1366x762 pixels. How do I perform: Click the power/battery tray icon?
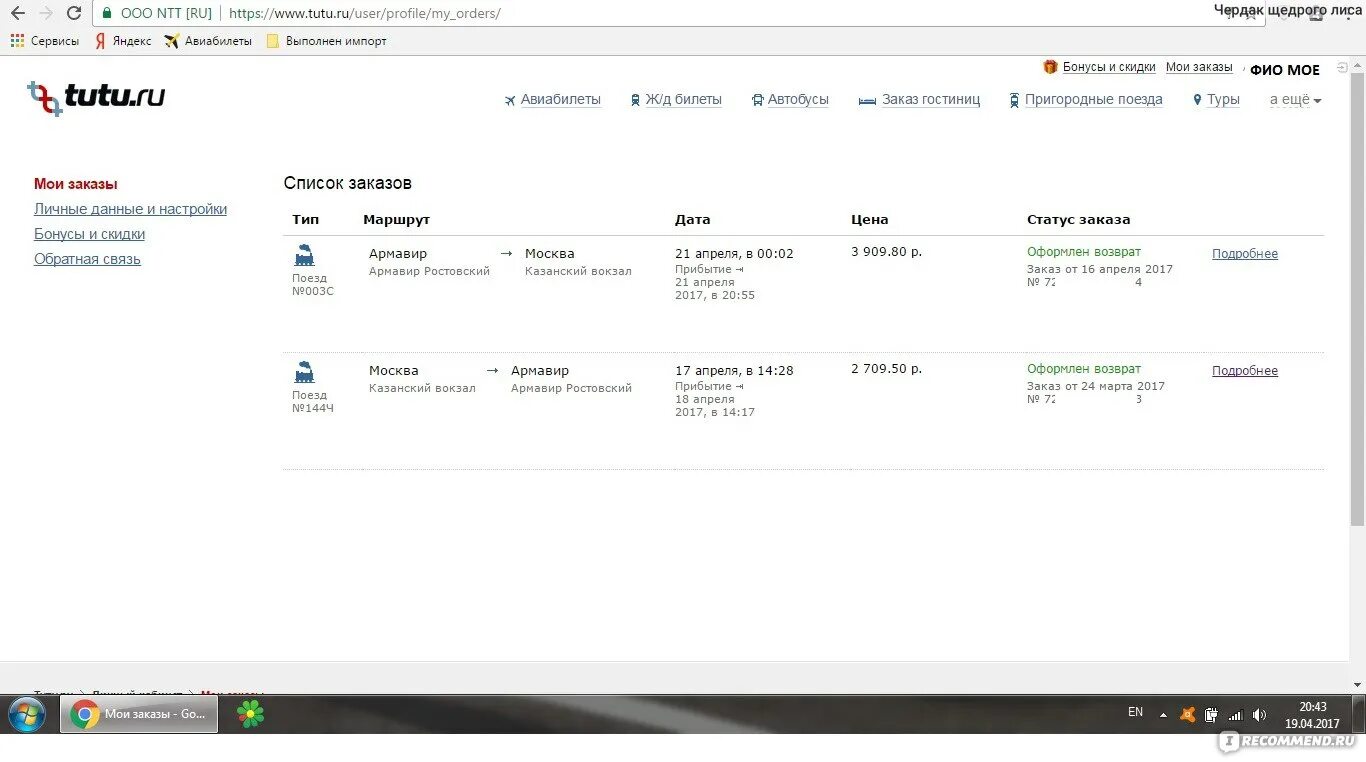point(1211,714)
